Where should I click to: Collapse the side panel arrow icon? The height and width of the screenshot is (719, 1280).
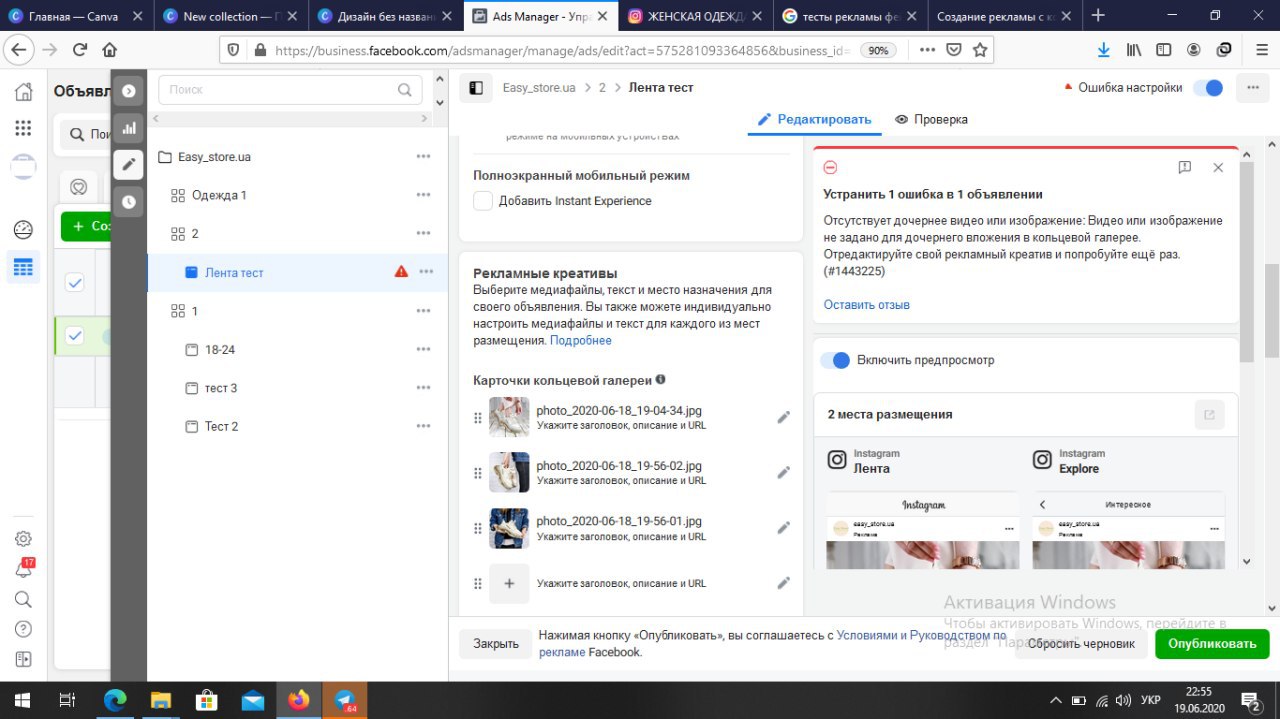point(128,92)
